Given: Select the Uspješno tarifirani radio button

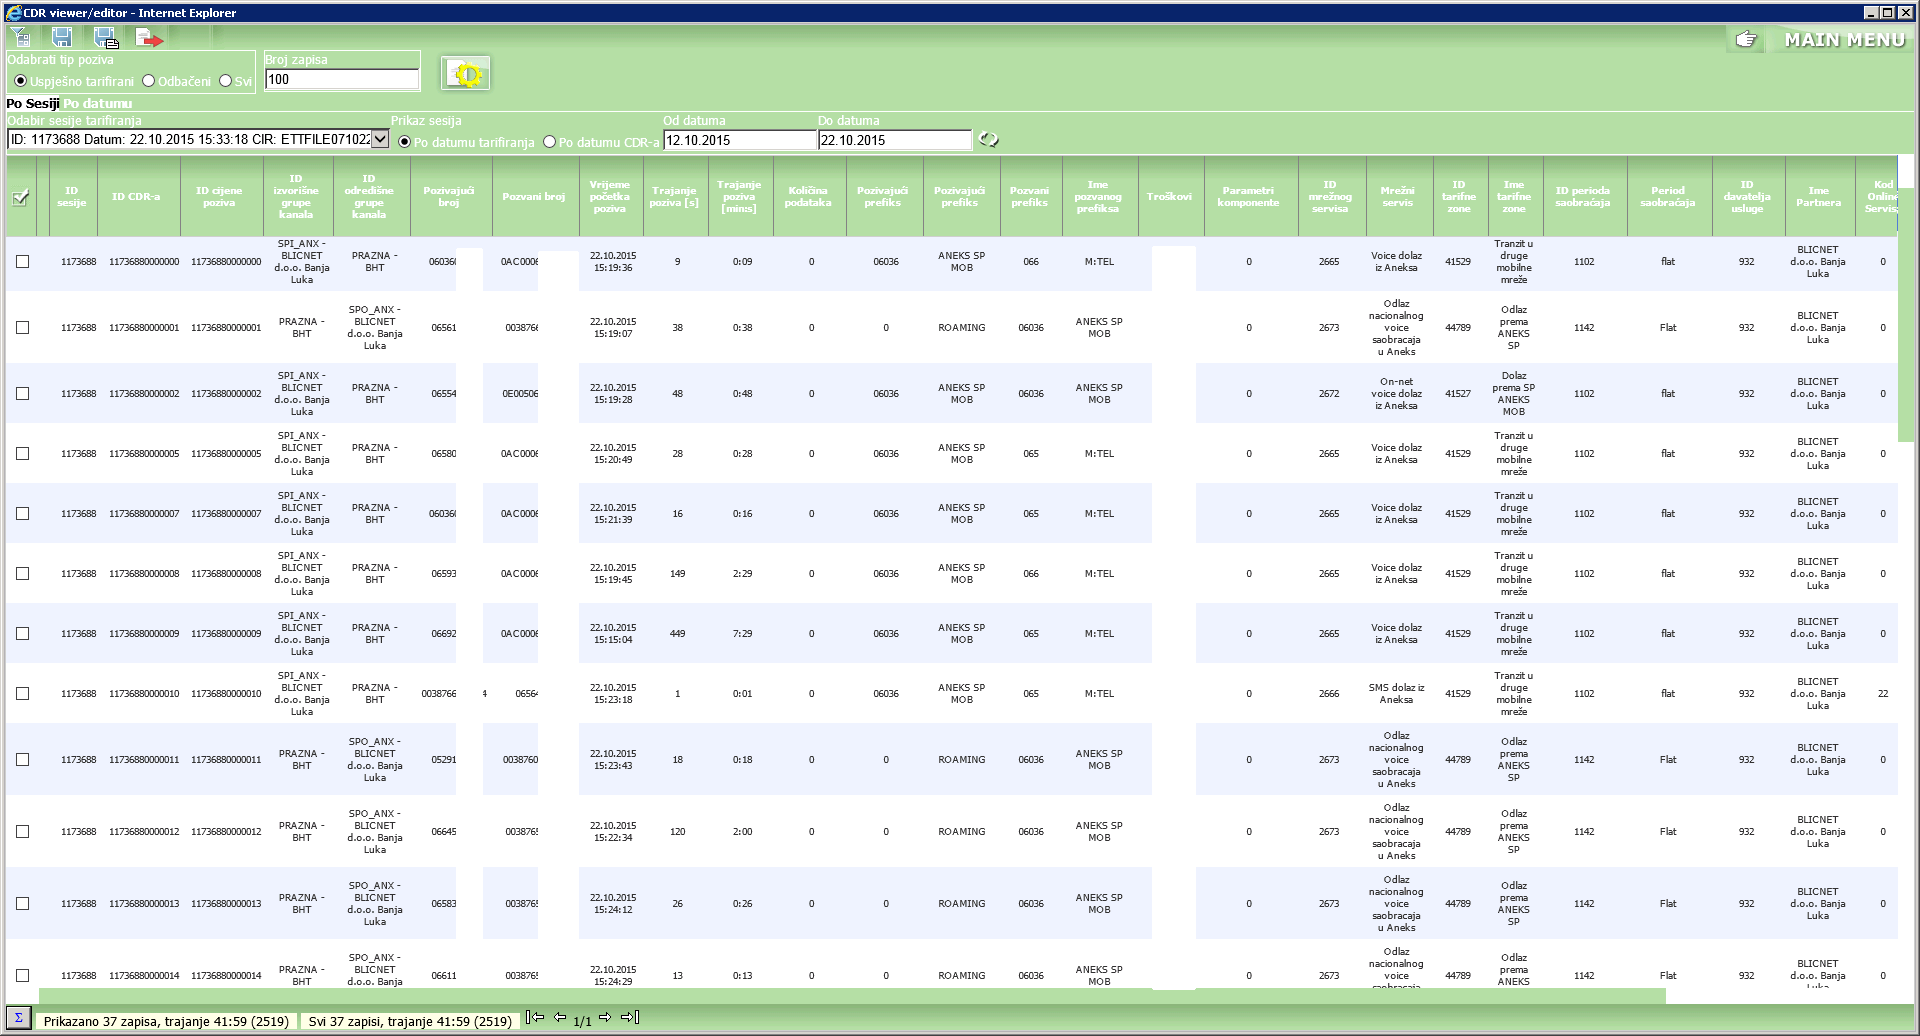Looking at the screenshot, I should click(20, 81).
